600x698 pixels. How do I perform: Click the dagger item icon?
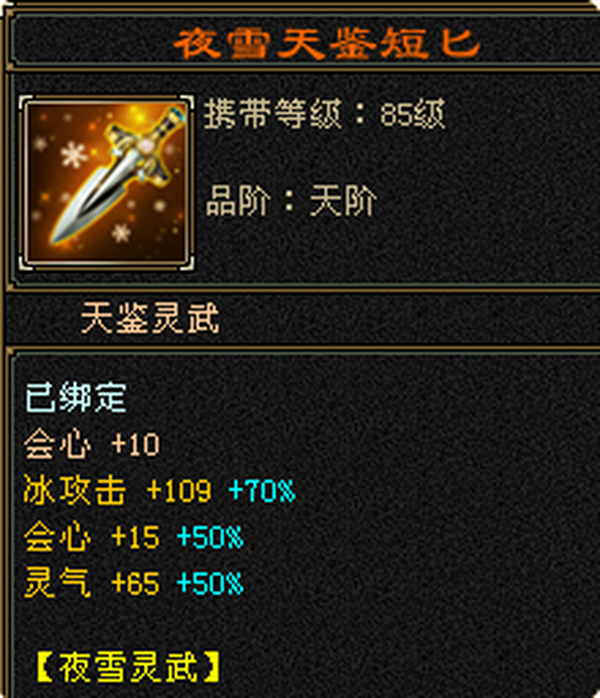[x=106, y=183]
